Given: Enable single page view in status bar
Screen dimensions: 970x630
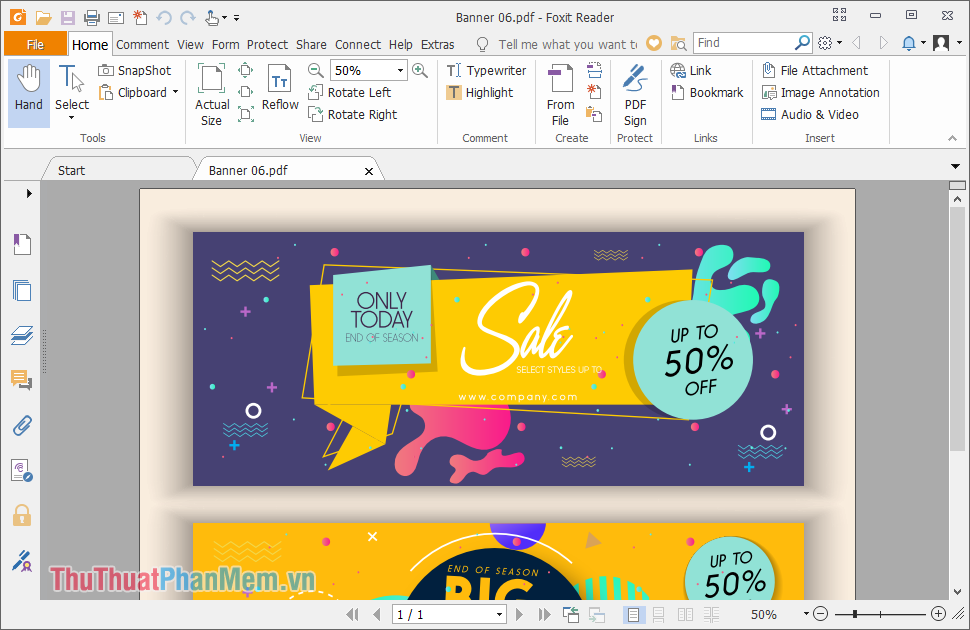Looking at the screenshot, I should [x=633, y=615].
